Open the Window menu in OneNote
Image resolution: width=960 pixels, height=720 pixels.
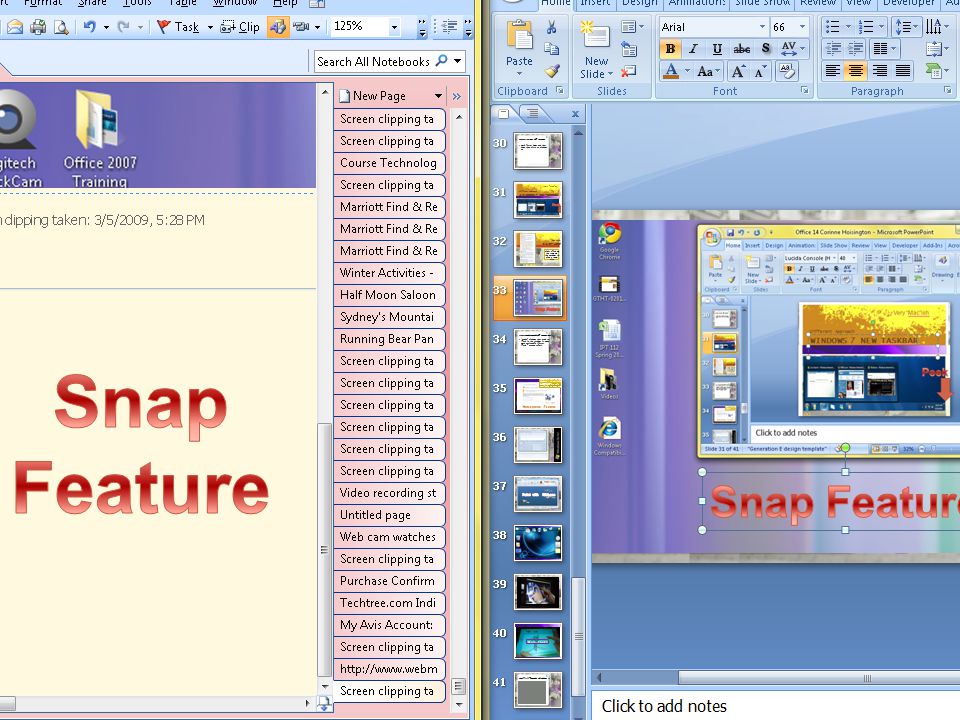click(x=235, y=4)
